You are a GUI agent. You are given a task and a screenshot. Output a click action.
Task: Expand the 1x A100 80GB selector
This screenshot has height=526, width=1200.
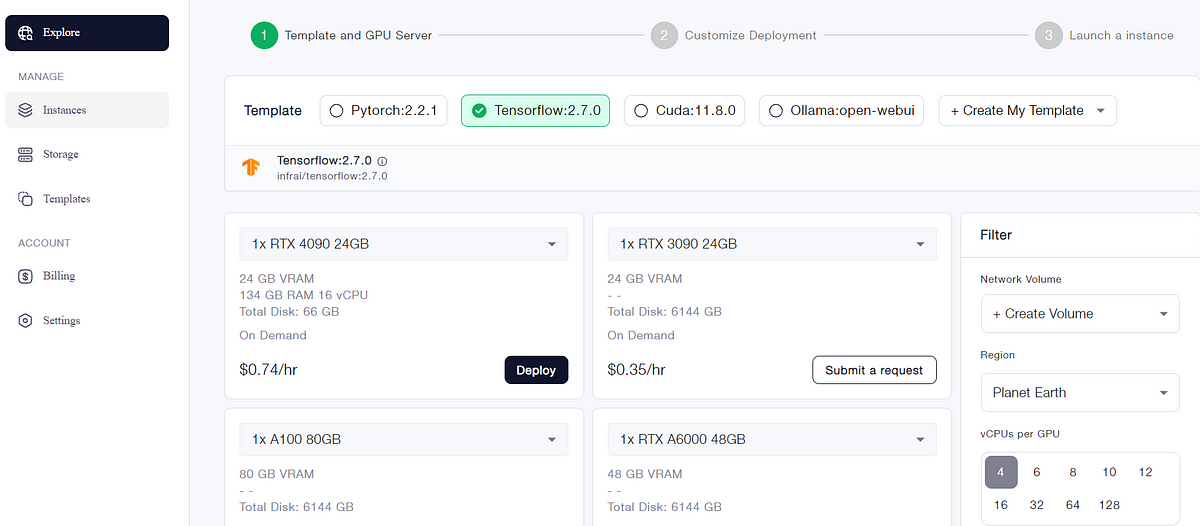404,439
